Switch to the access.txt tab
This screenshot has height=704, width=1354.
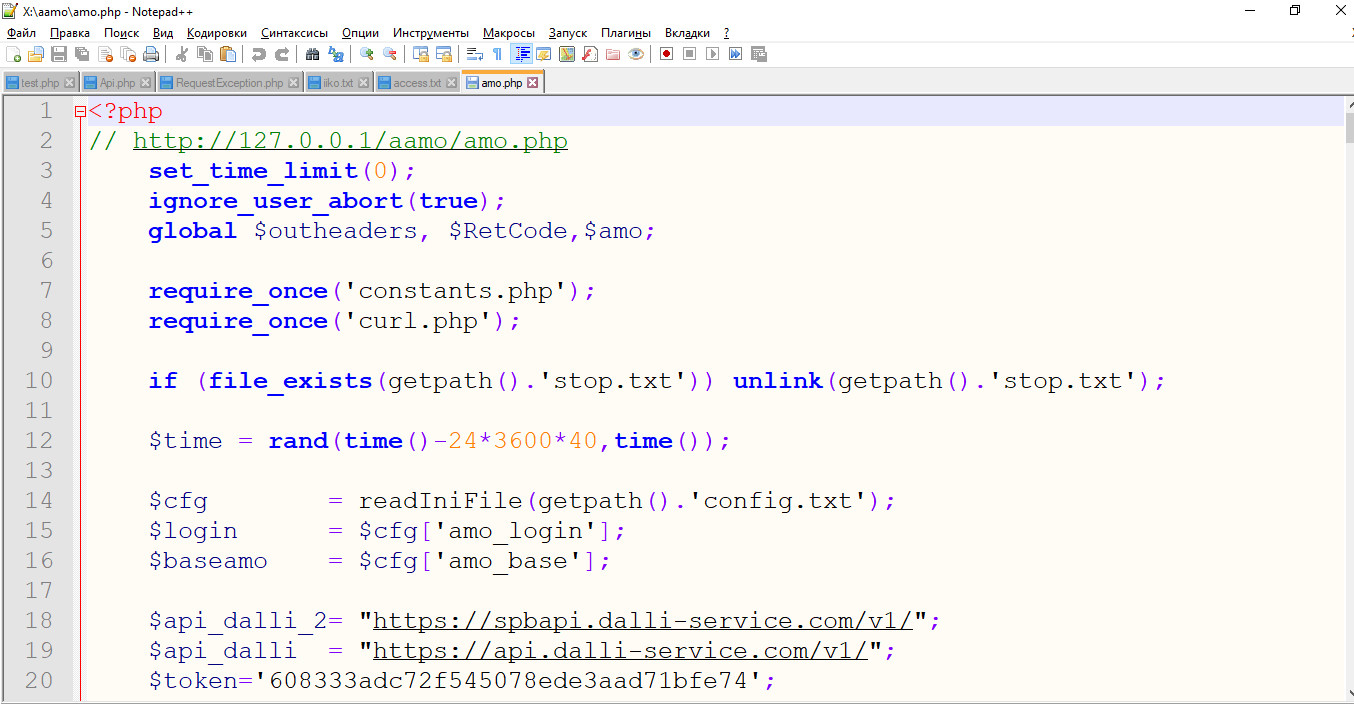pos(417,83)
